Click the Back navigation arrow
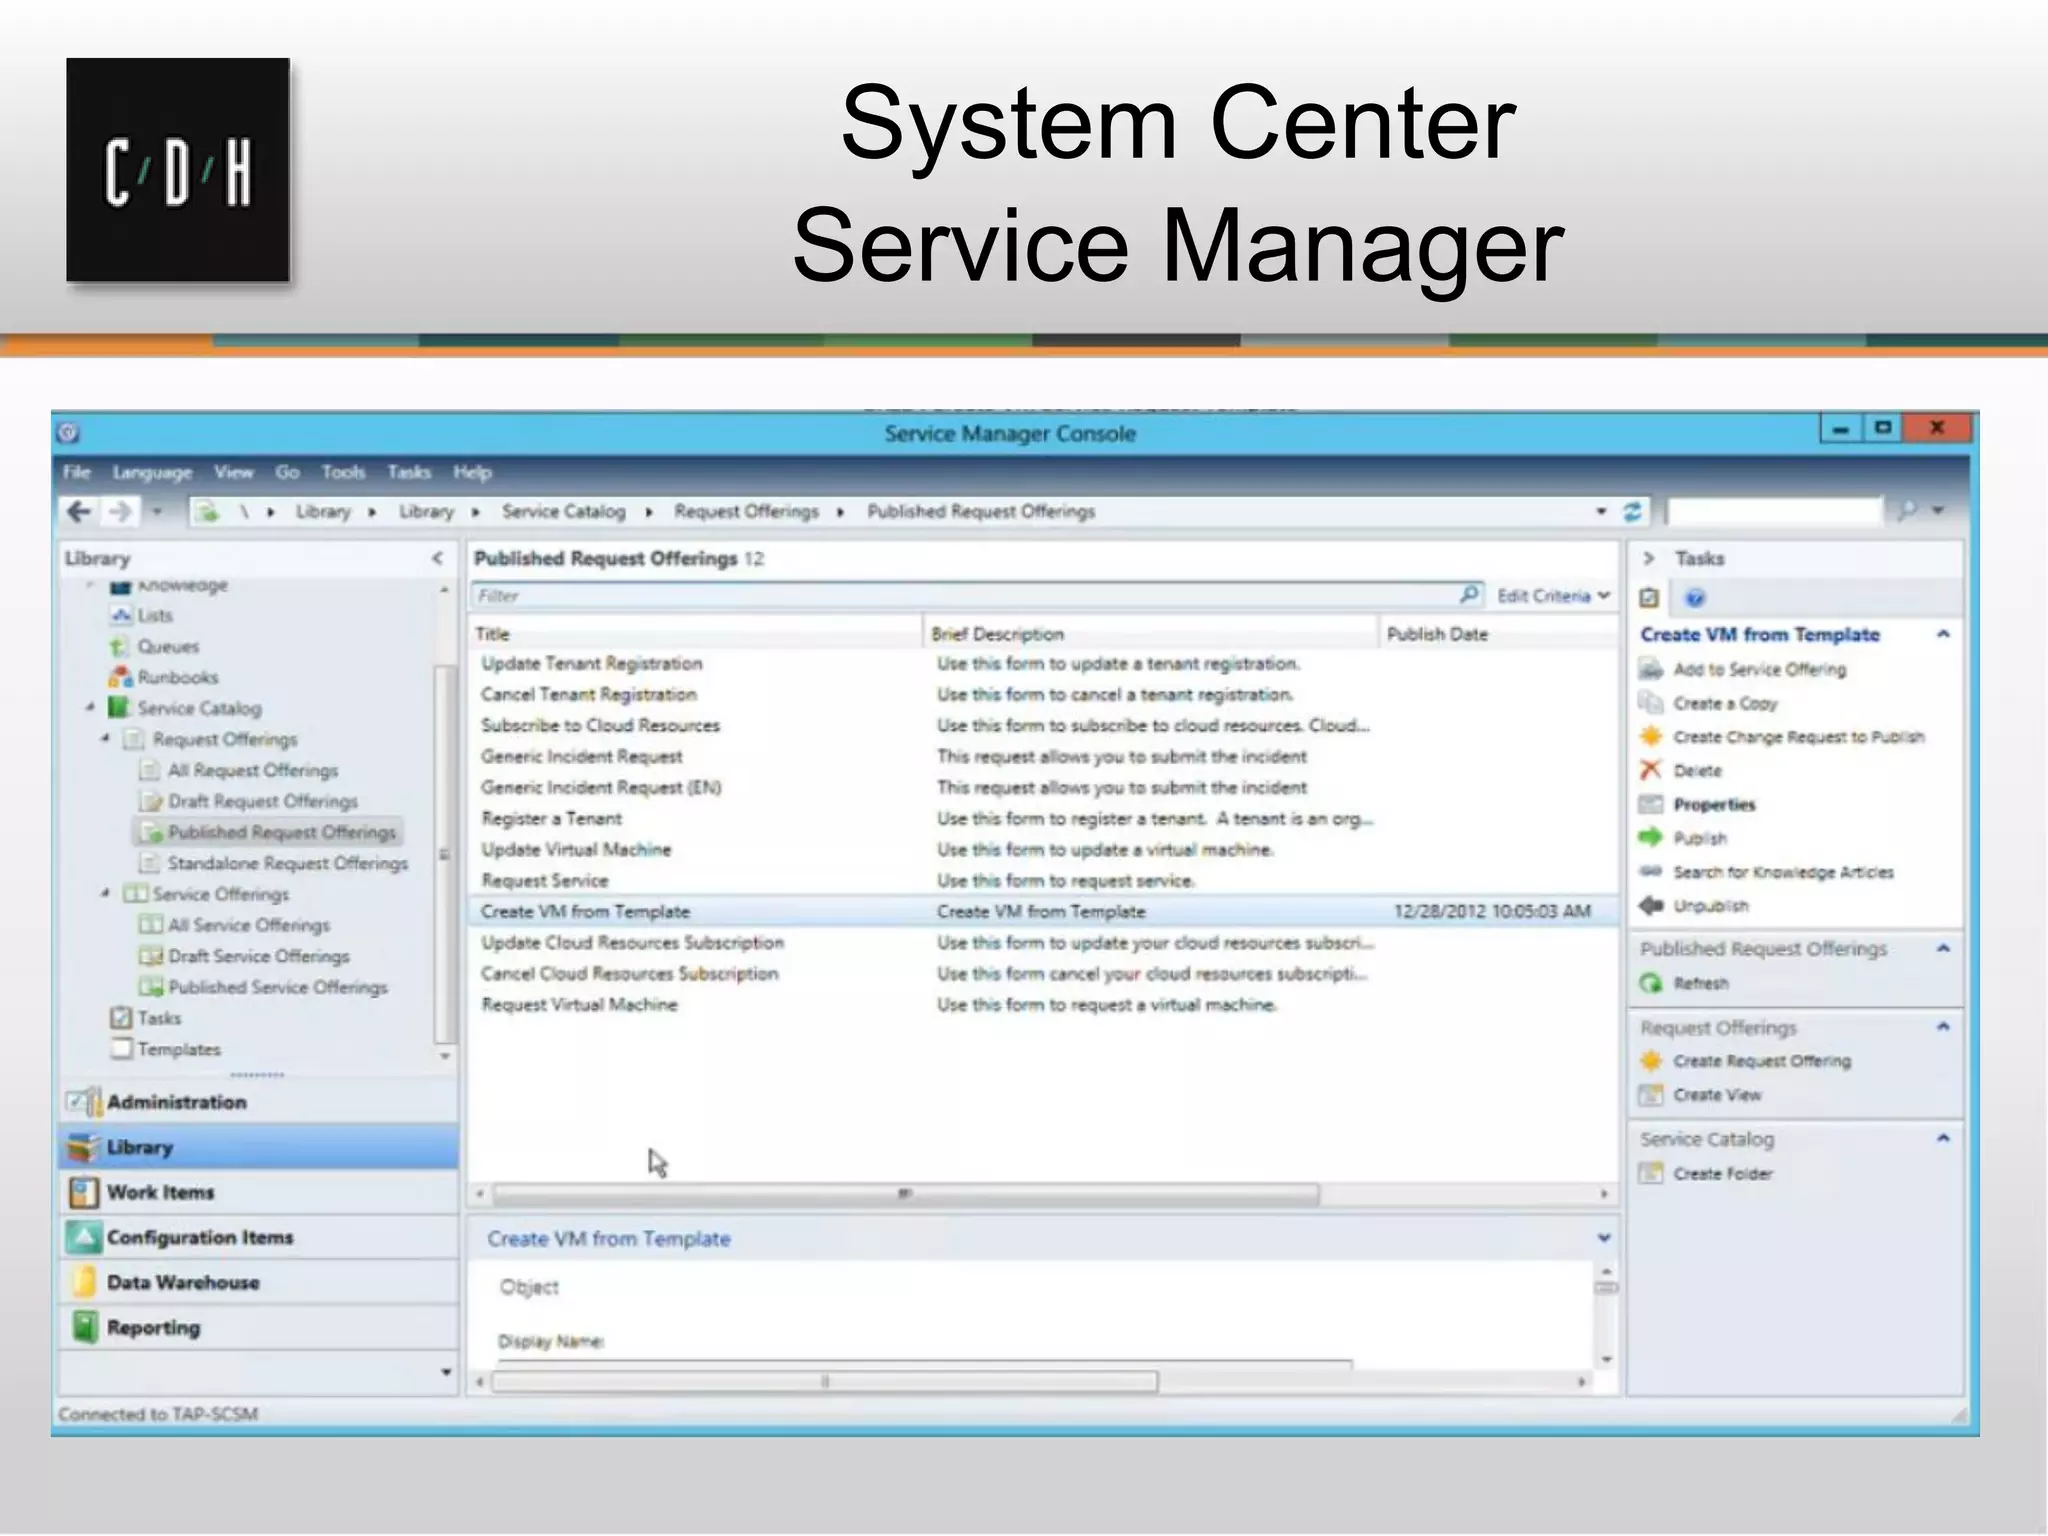 [79, 512]
